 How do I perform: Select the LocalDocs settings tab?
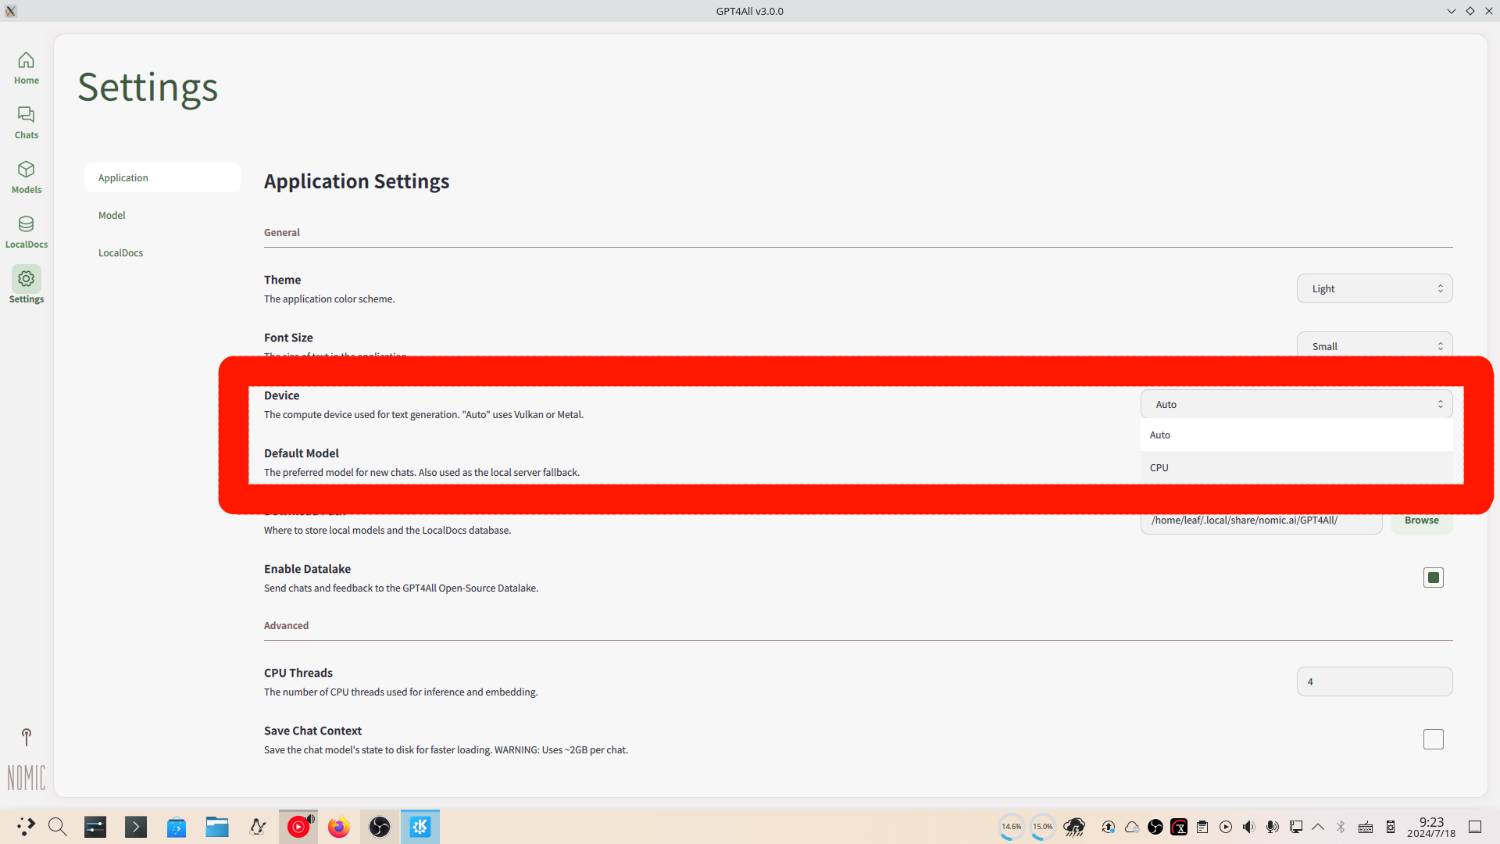(x=162, y=253)
